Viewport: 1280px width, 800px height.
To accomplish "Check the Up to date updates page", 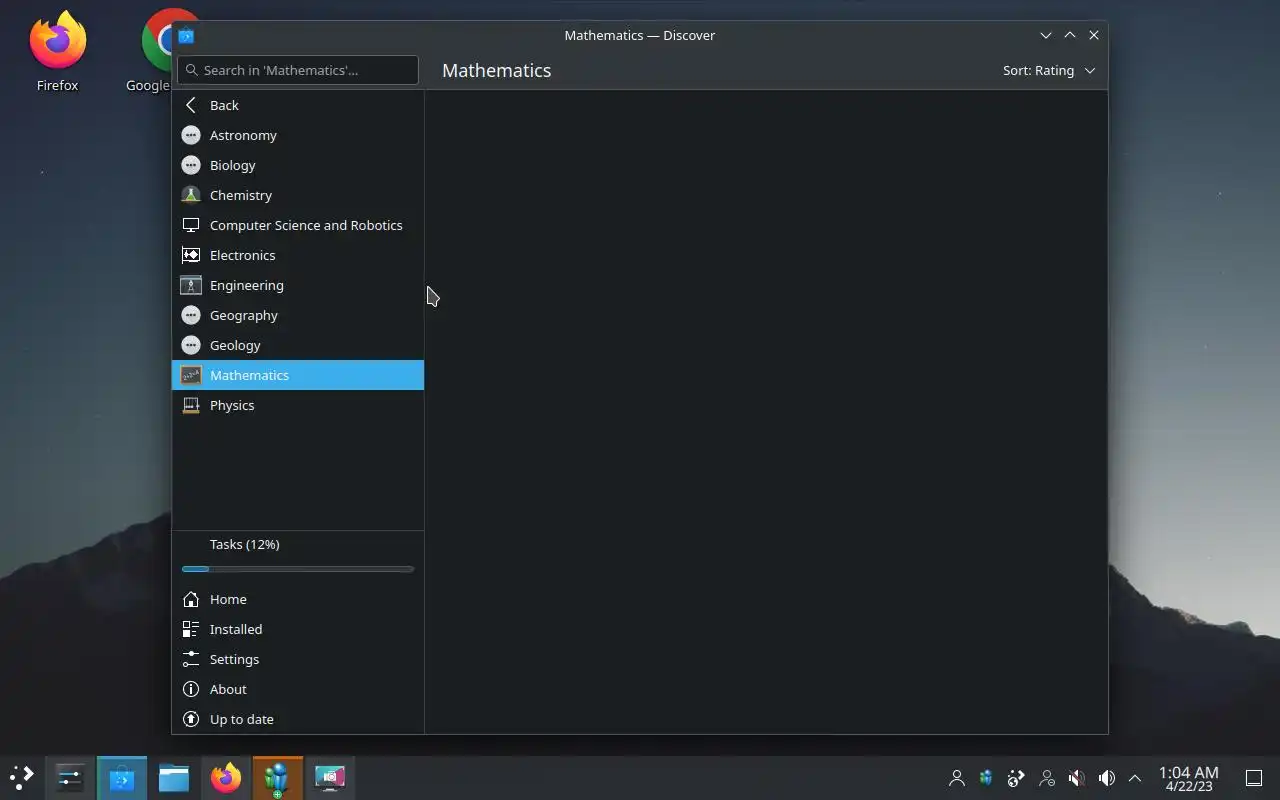I will (298, 719).
